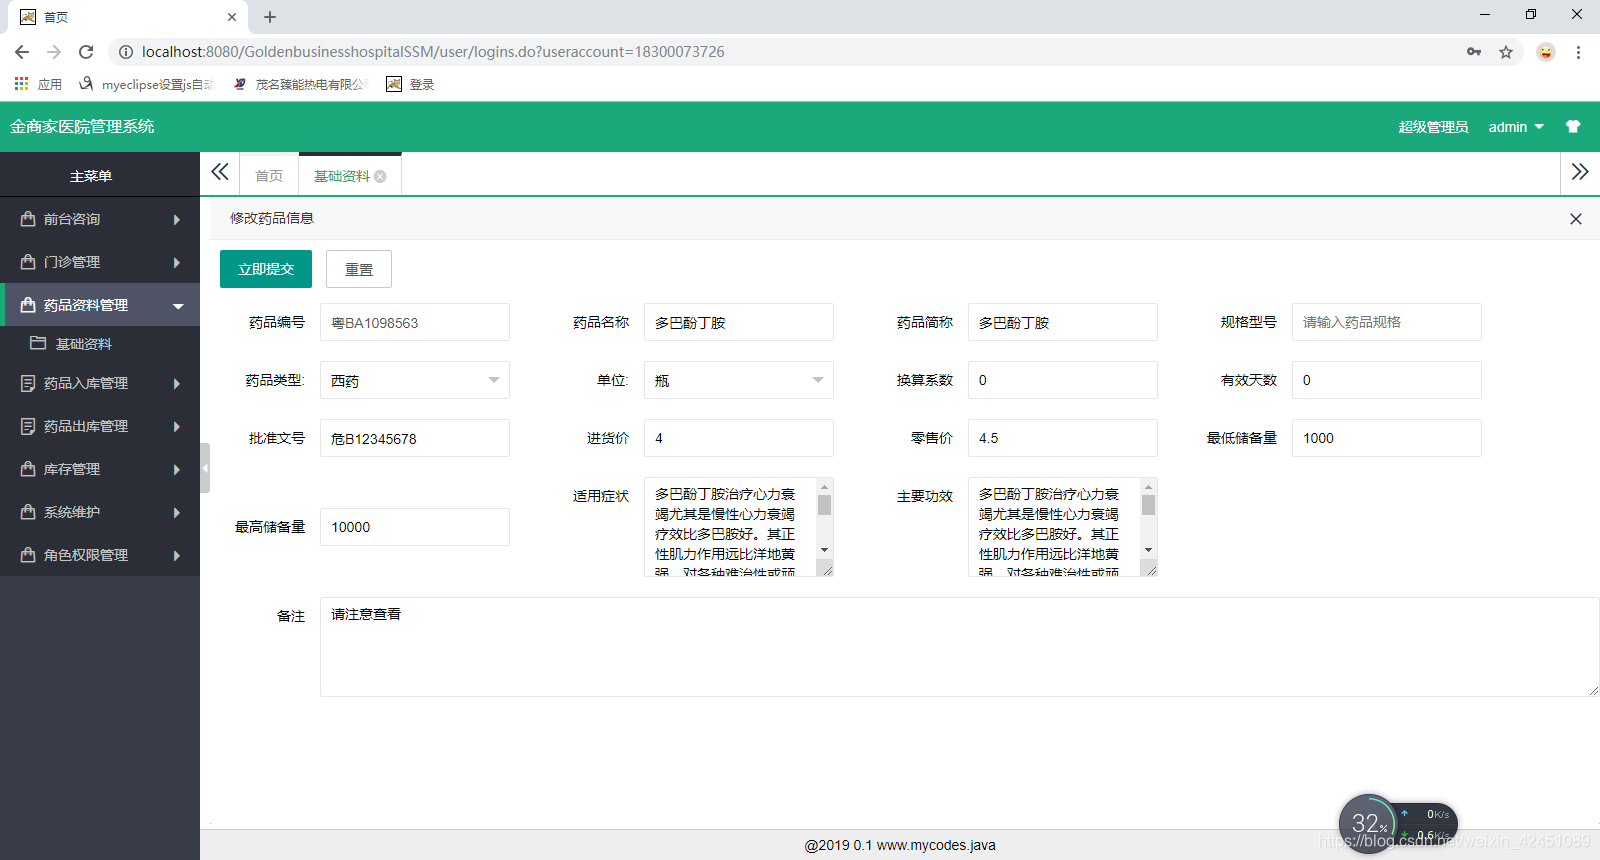Viewport: 1600px width, 860px height.
Task: Click the 有效天数 input field
Action: (x=1387, y=380)
